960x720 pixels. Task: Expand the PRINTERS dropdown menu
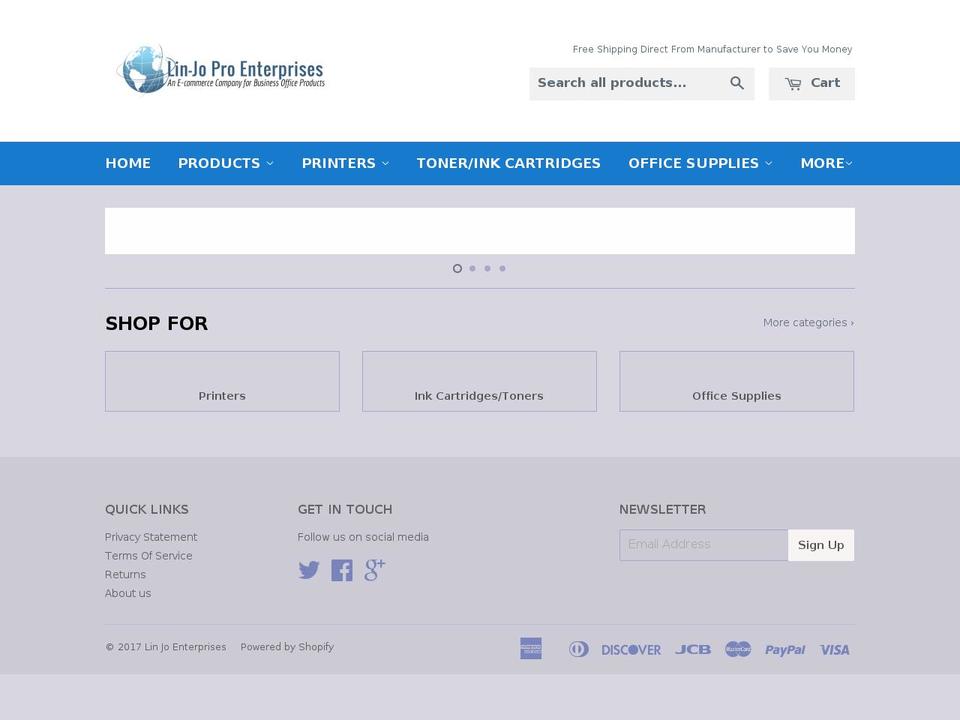click(344, 163)
